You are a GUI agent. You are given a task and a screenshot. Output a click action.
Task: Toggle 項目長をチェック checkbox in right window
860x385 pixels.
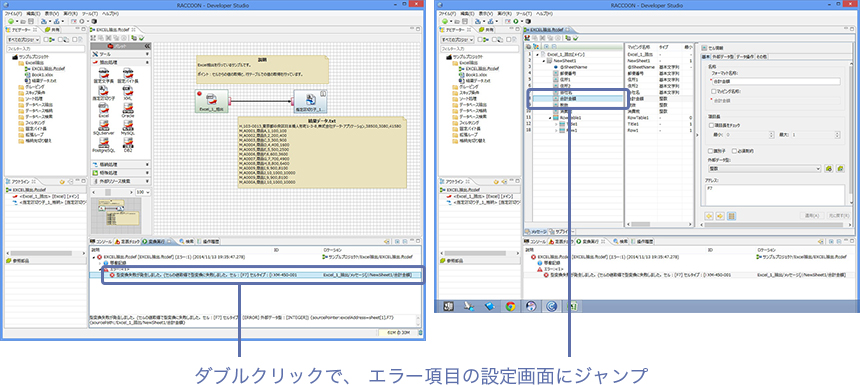[x=711, y=126]
